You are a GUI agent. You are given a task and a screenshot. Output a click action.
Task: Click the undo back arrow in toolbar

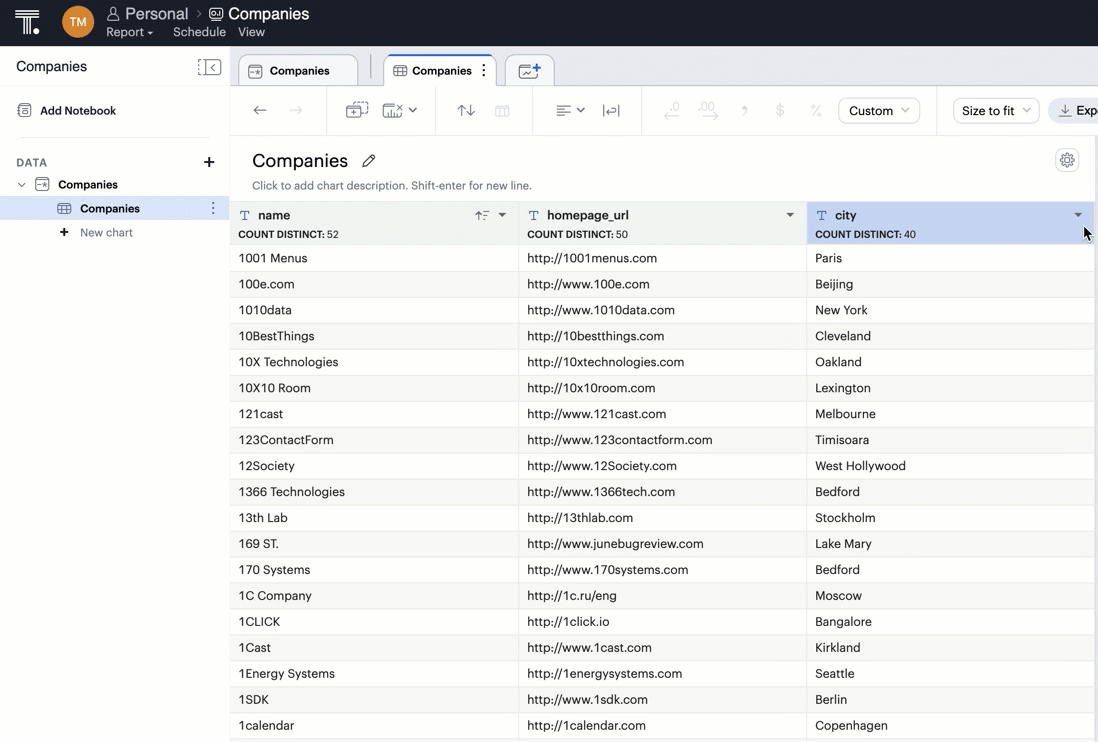260,111
